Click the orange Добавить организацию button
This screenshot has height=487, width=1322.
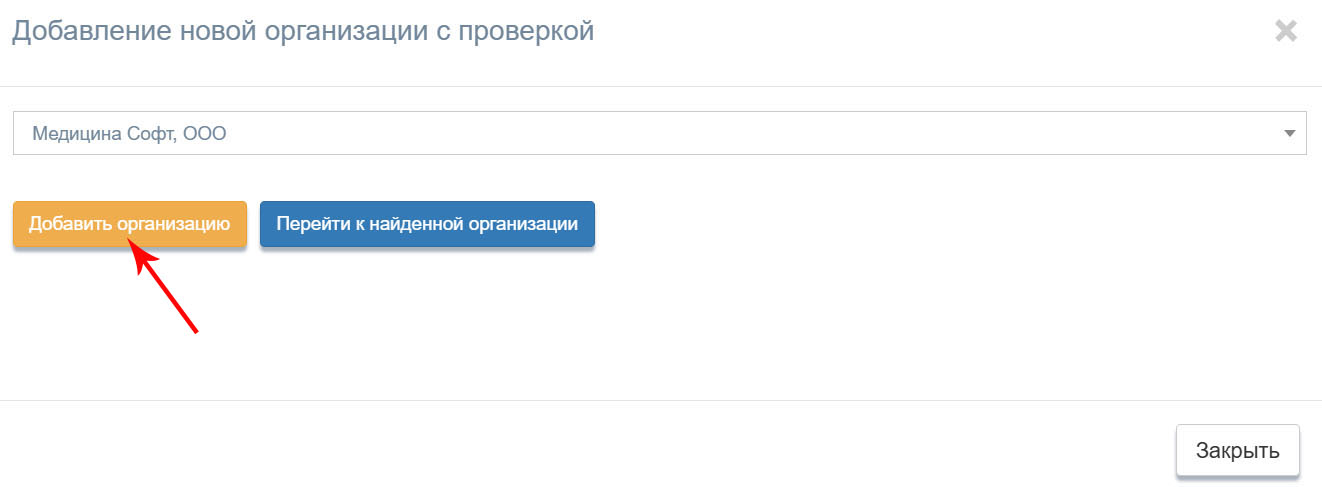[130, 224]
